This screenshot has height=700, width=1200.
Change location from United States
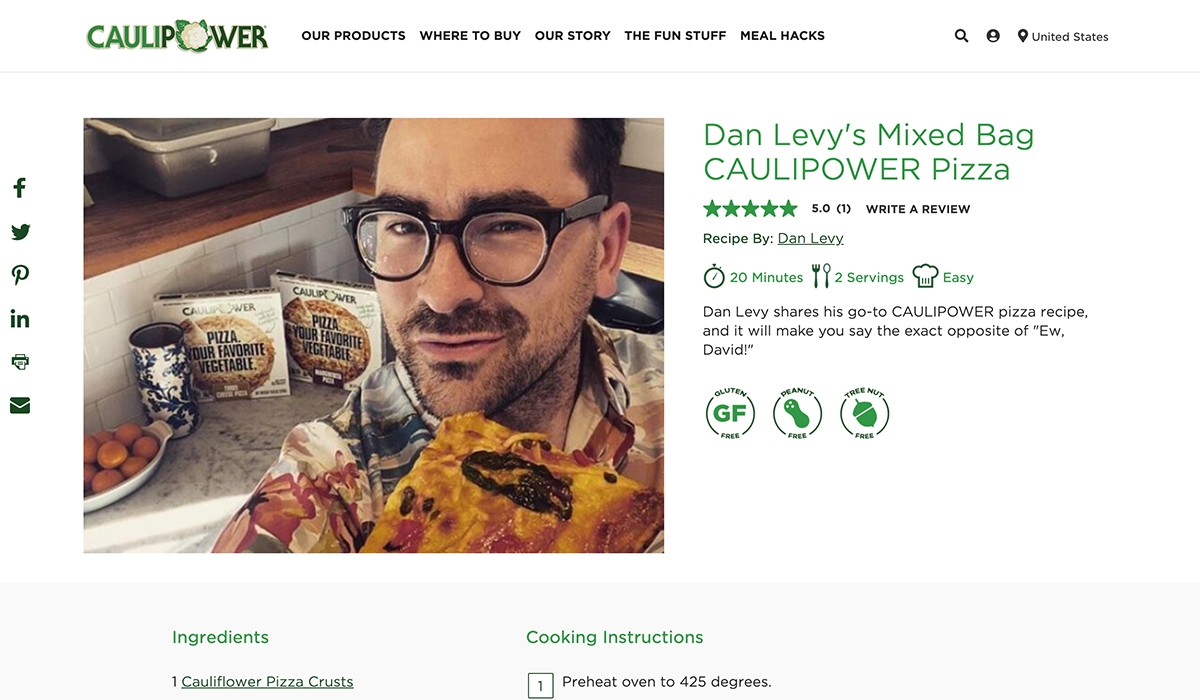pos(1063,36)
